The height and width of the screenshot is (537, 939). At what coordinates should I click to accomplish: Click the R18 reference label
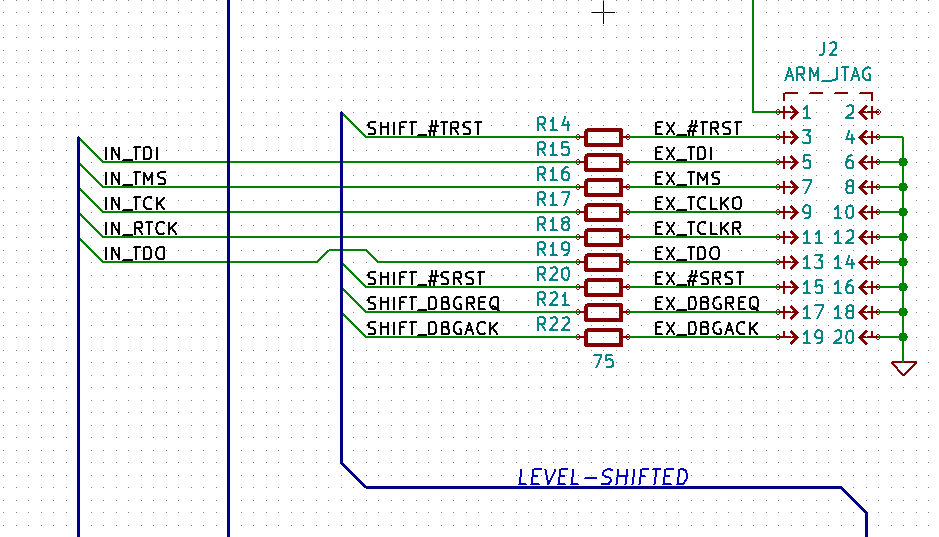click(553, 224)
